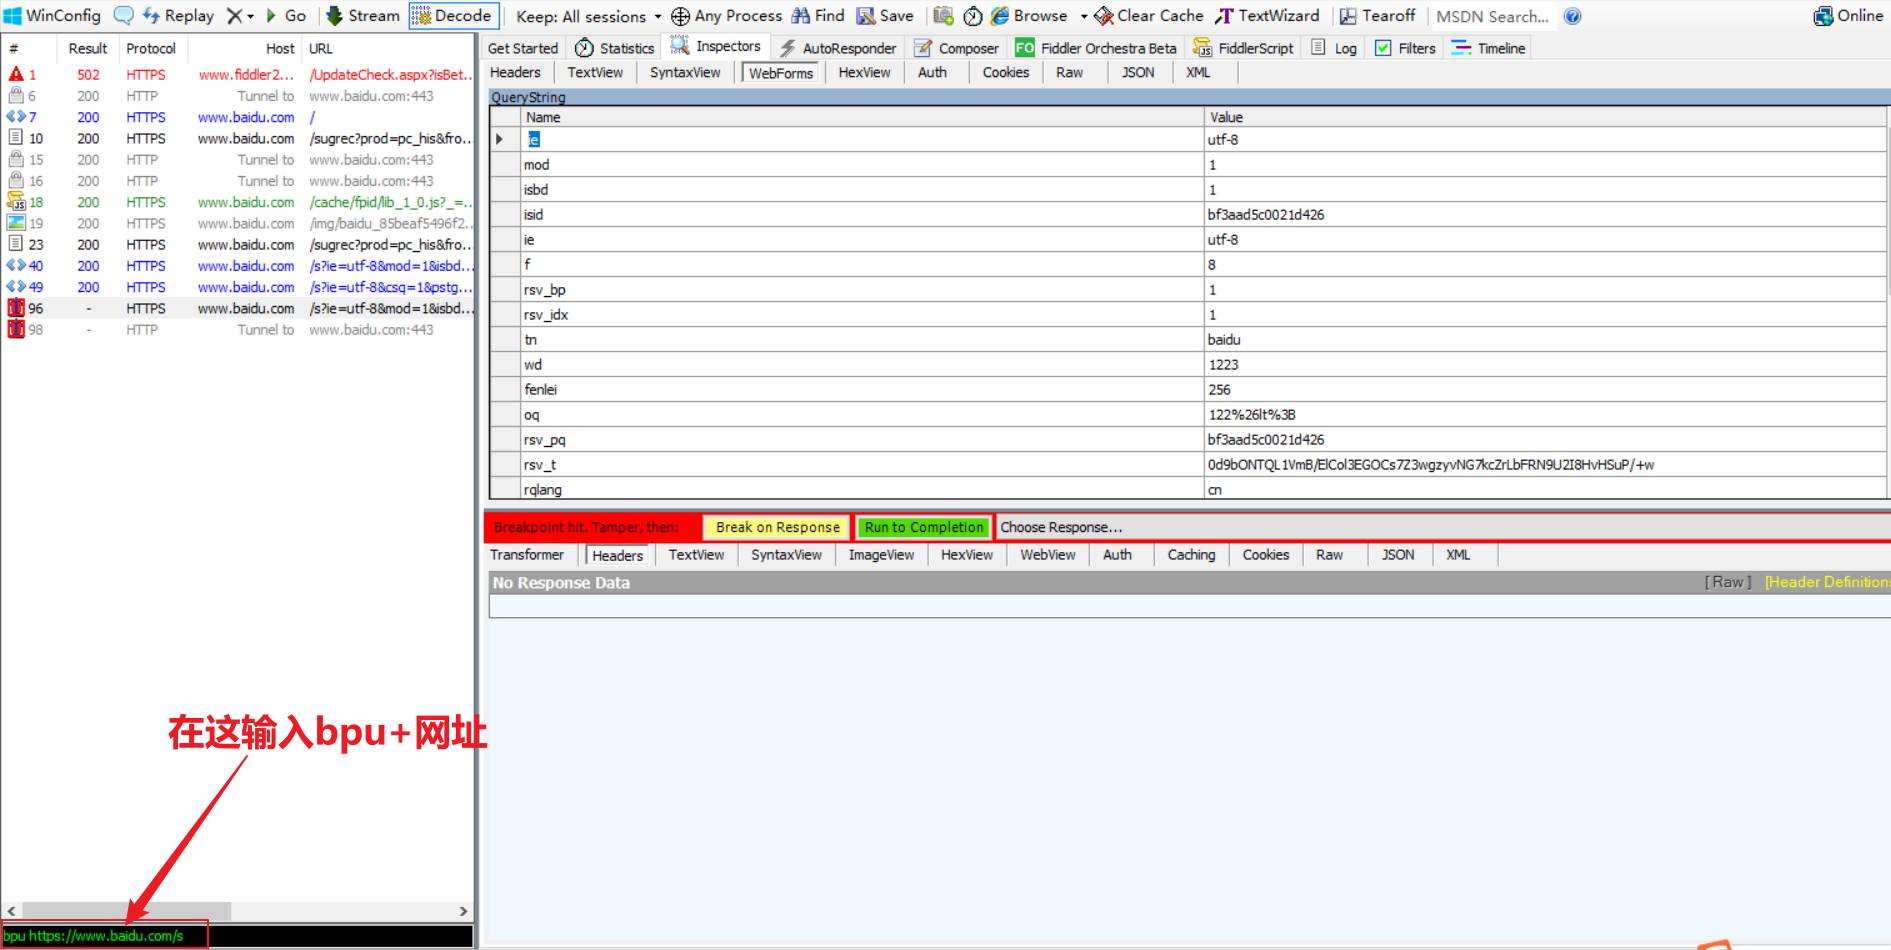The height and width of the screenshot is (950, 1891).
Task: Open the AutoResponder tab
Action: coord(838,48)
